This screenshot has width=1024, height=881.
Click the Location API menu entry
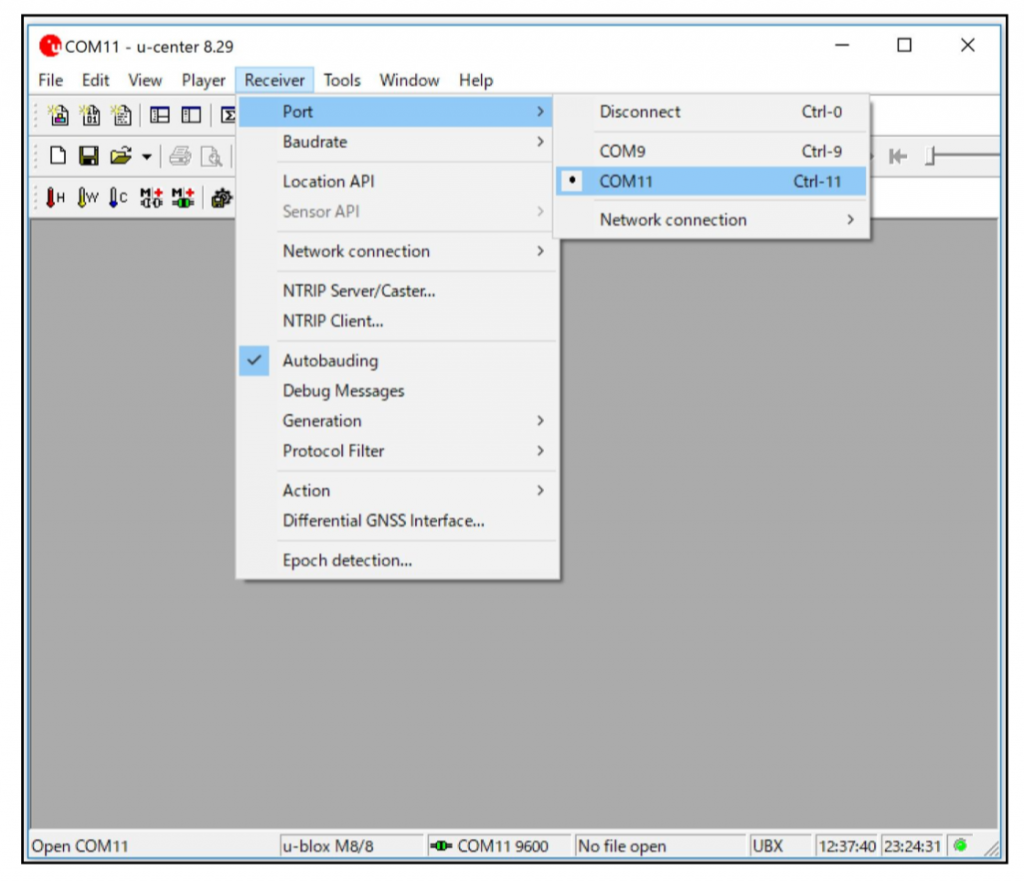tap(398, 181)
